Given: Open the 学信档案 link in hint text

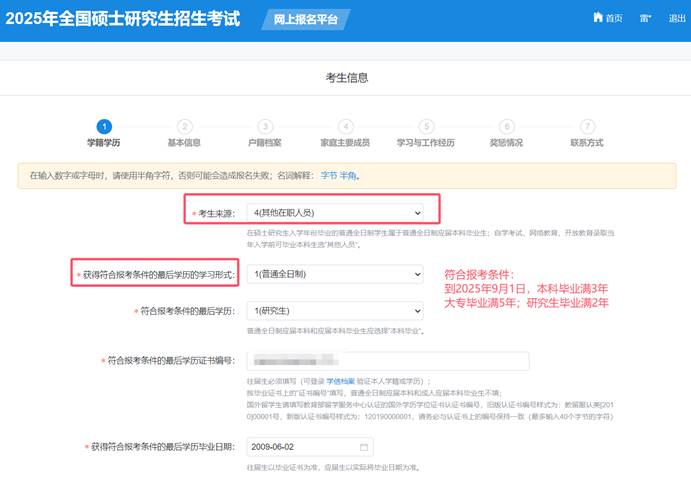Looking at the screenshot, I should coord(341,382).
